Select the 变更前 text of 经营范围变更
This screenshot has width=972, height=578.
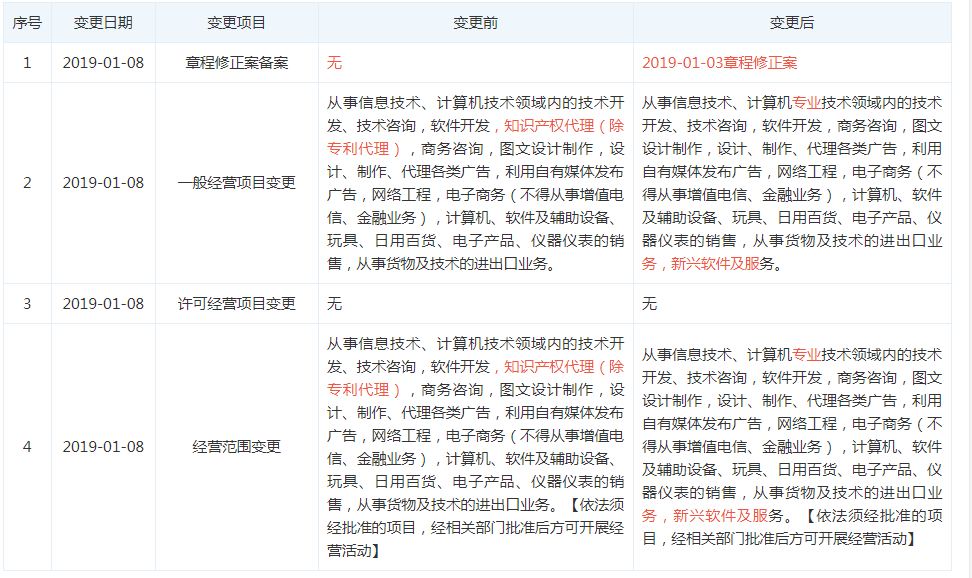pyautogui.click(x=475, y=447)
